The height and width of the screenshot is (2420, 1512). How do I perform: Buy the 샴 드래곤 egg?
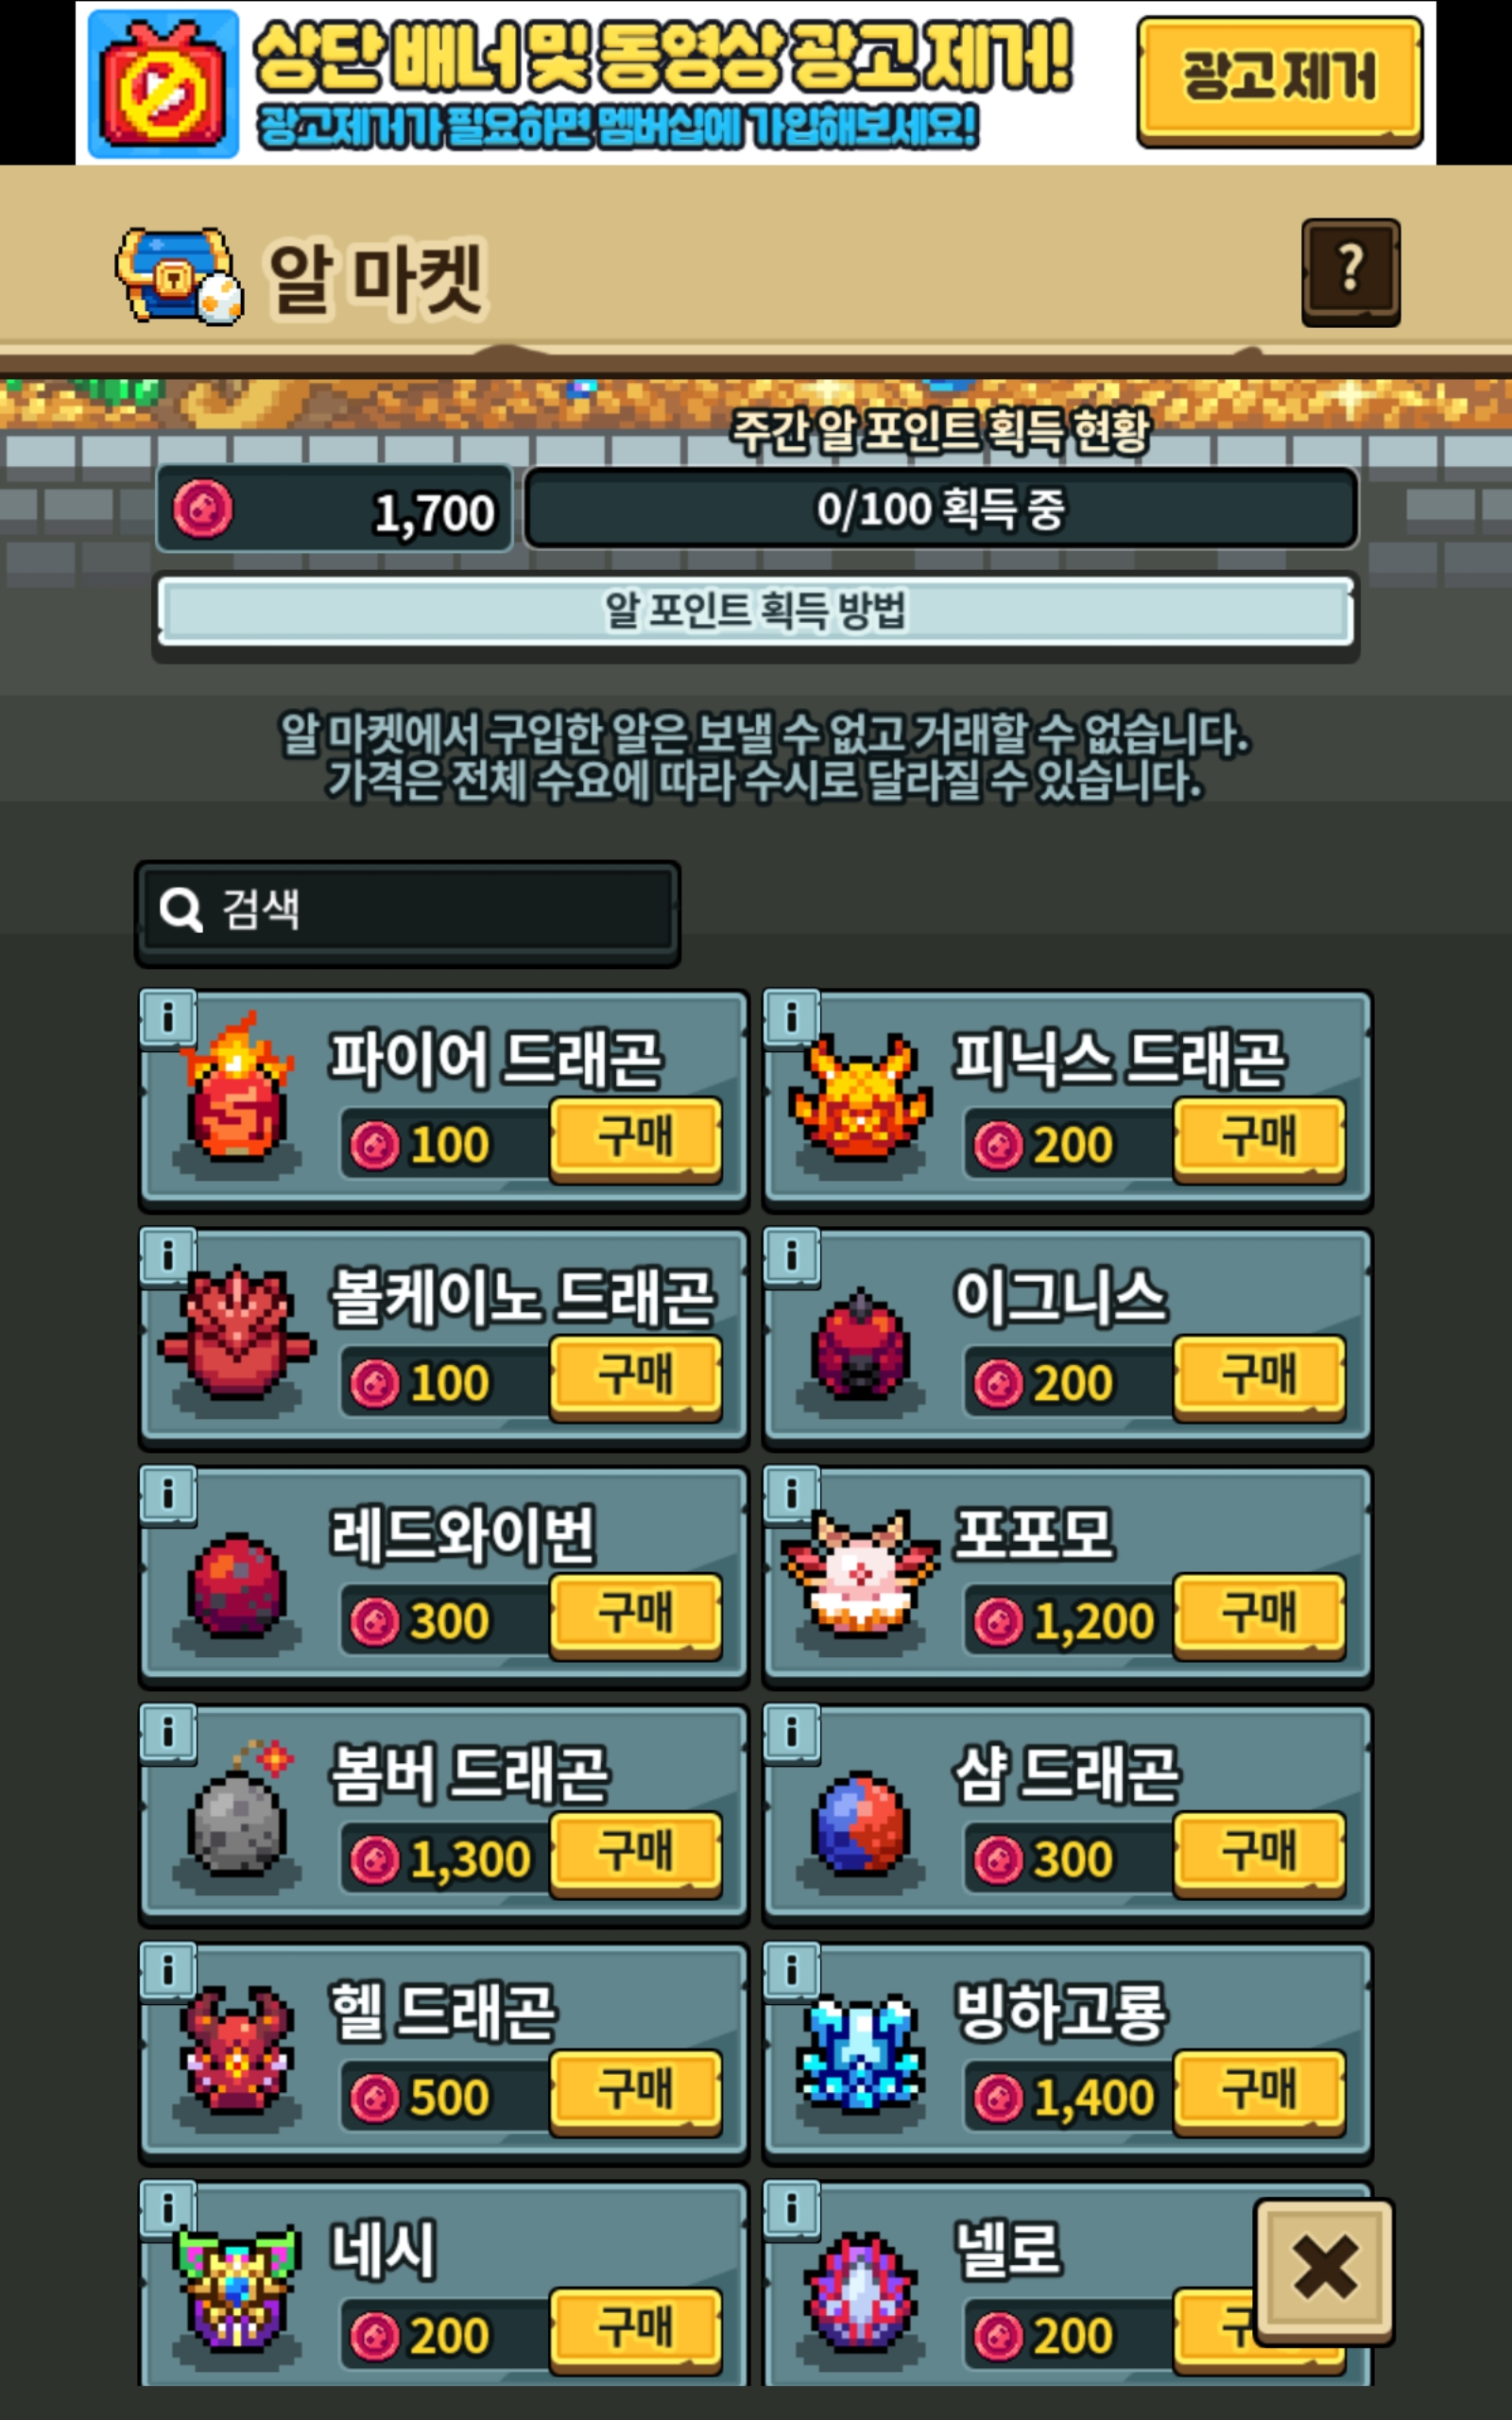(1259, 1854)
